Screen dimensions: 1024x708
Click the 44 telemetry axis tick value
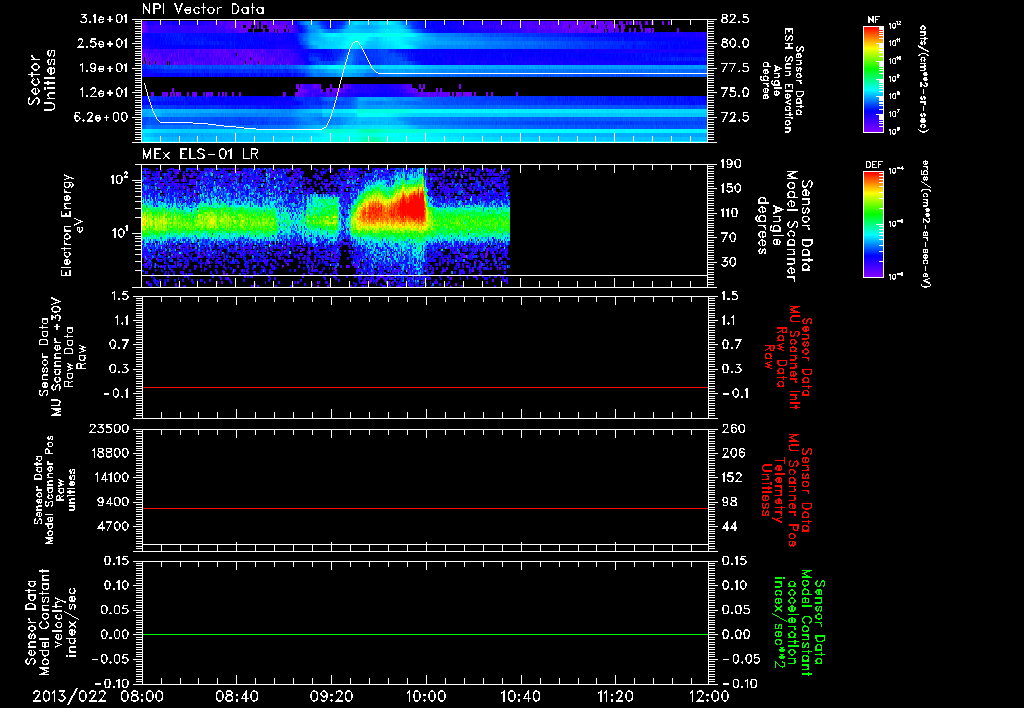point(729,526)
